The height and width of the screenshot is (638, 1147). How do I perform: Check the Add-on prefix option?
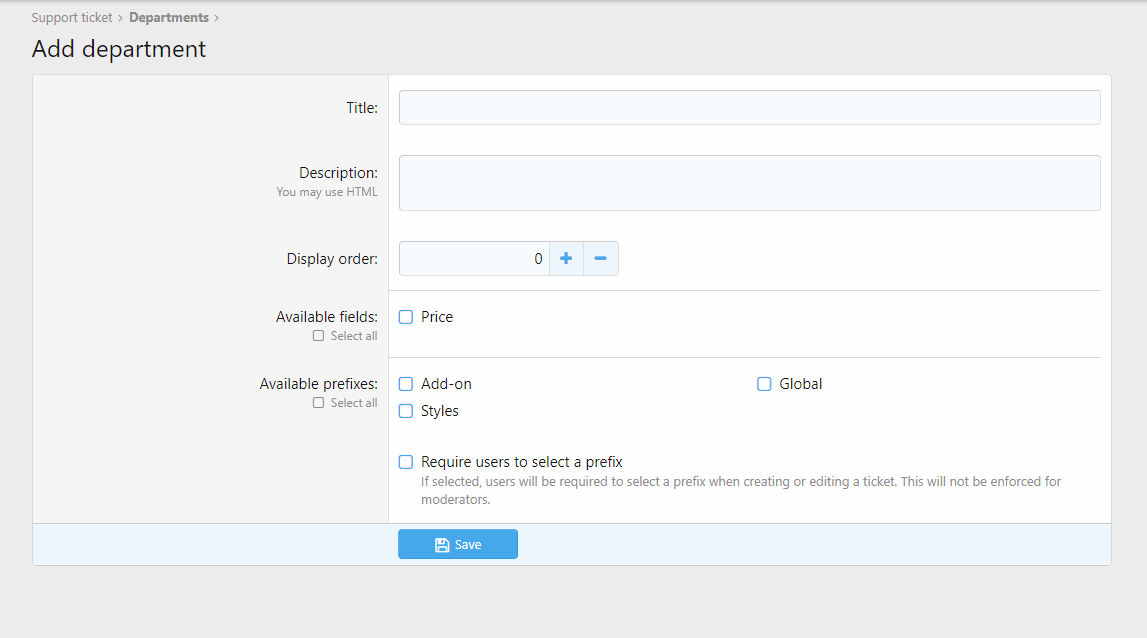point(406,384)
